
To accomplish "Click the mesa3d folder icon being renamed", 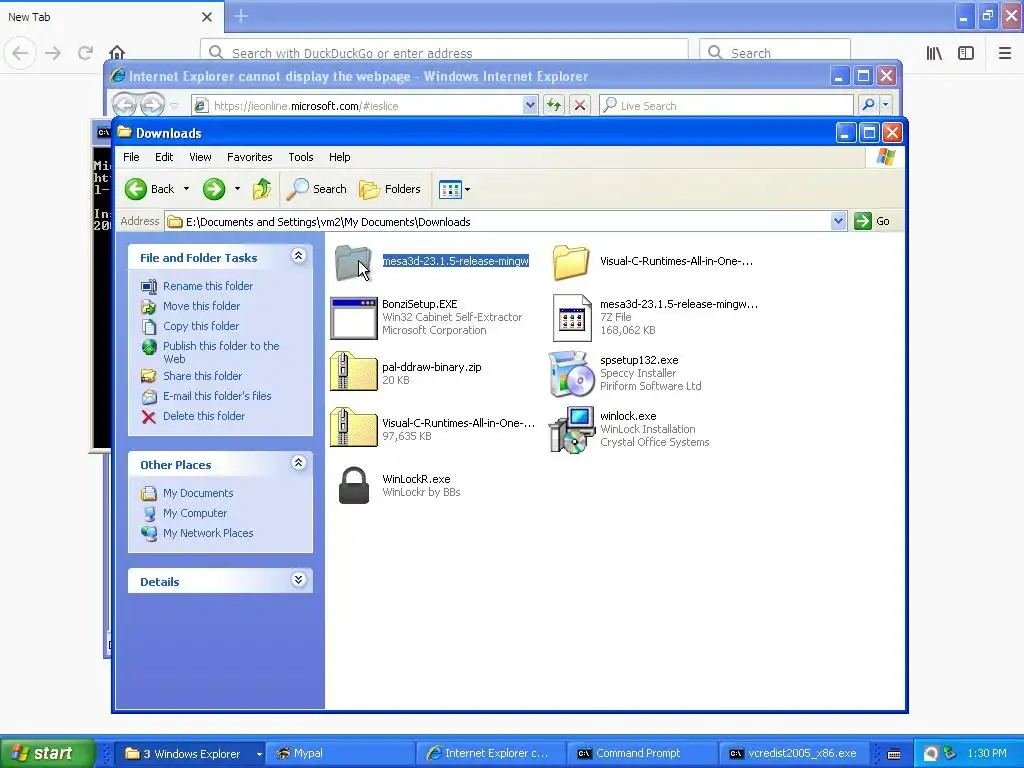I will (353, 263).
